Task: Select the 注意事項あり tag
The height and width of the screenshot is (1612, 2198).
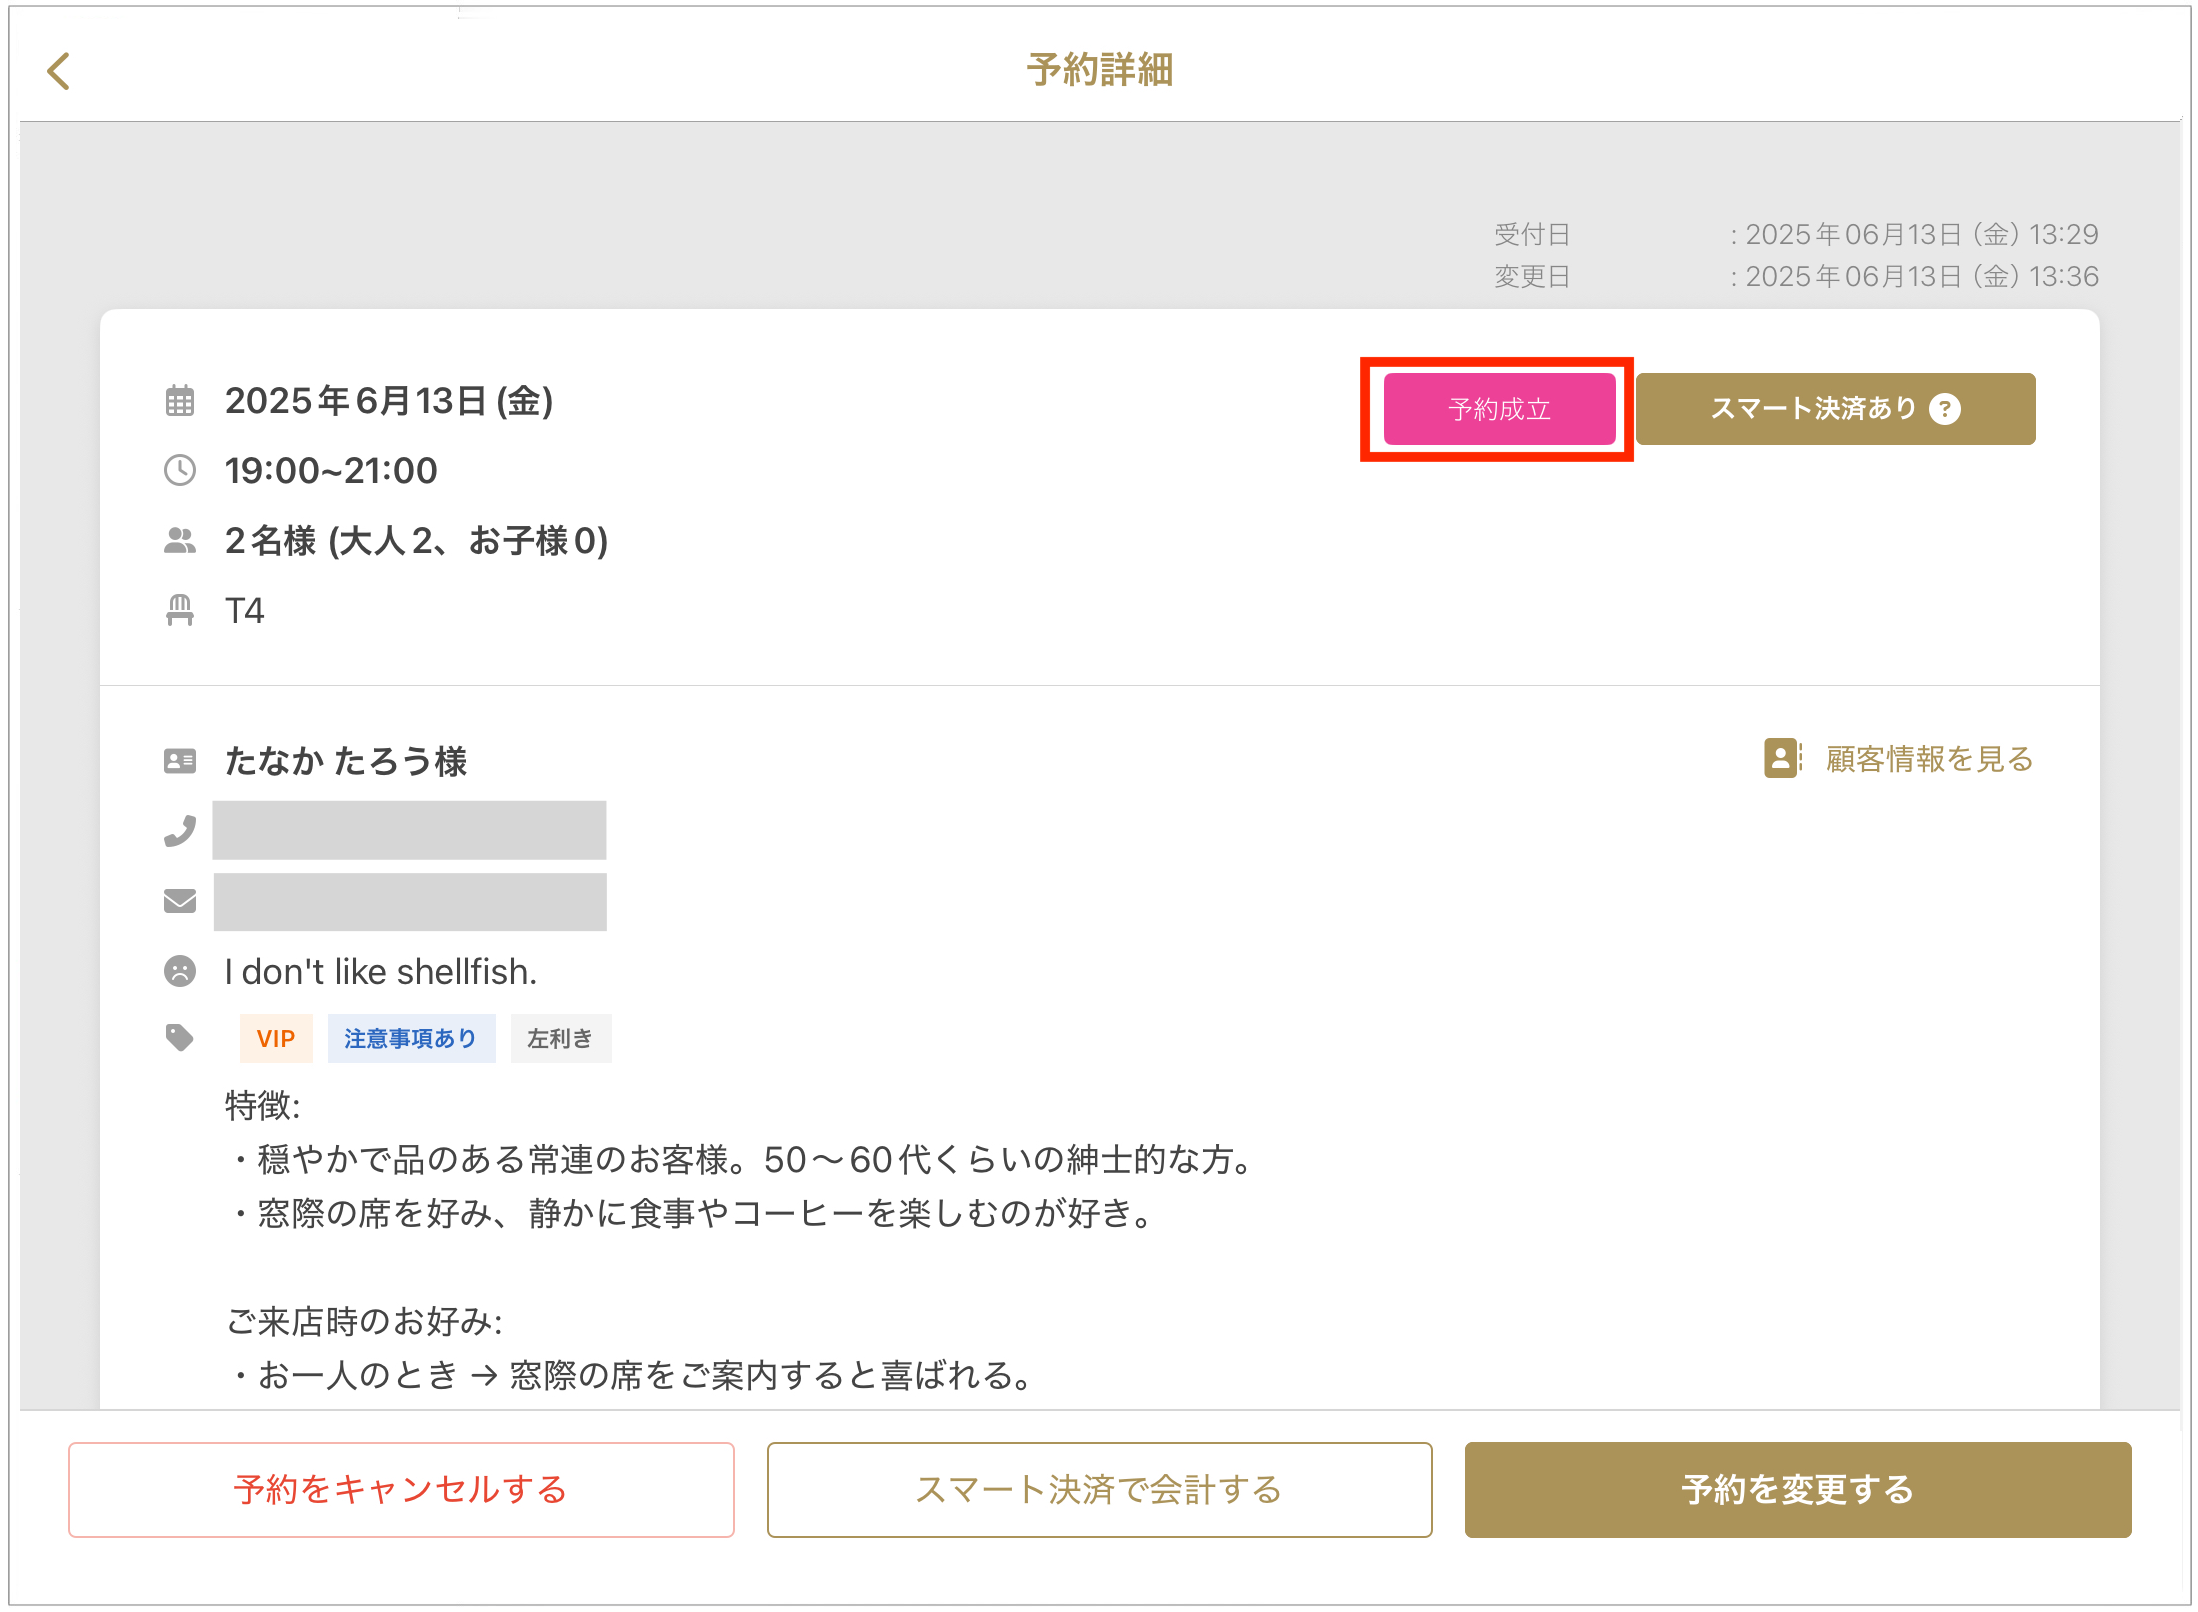Action: click(411, 1038)
